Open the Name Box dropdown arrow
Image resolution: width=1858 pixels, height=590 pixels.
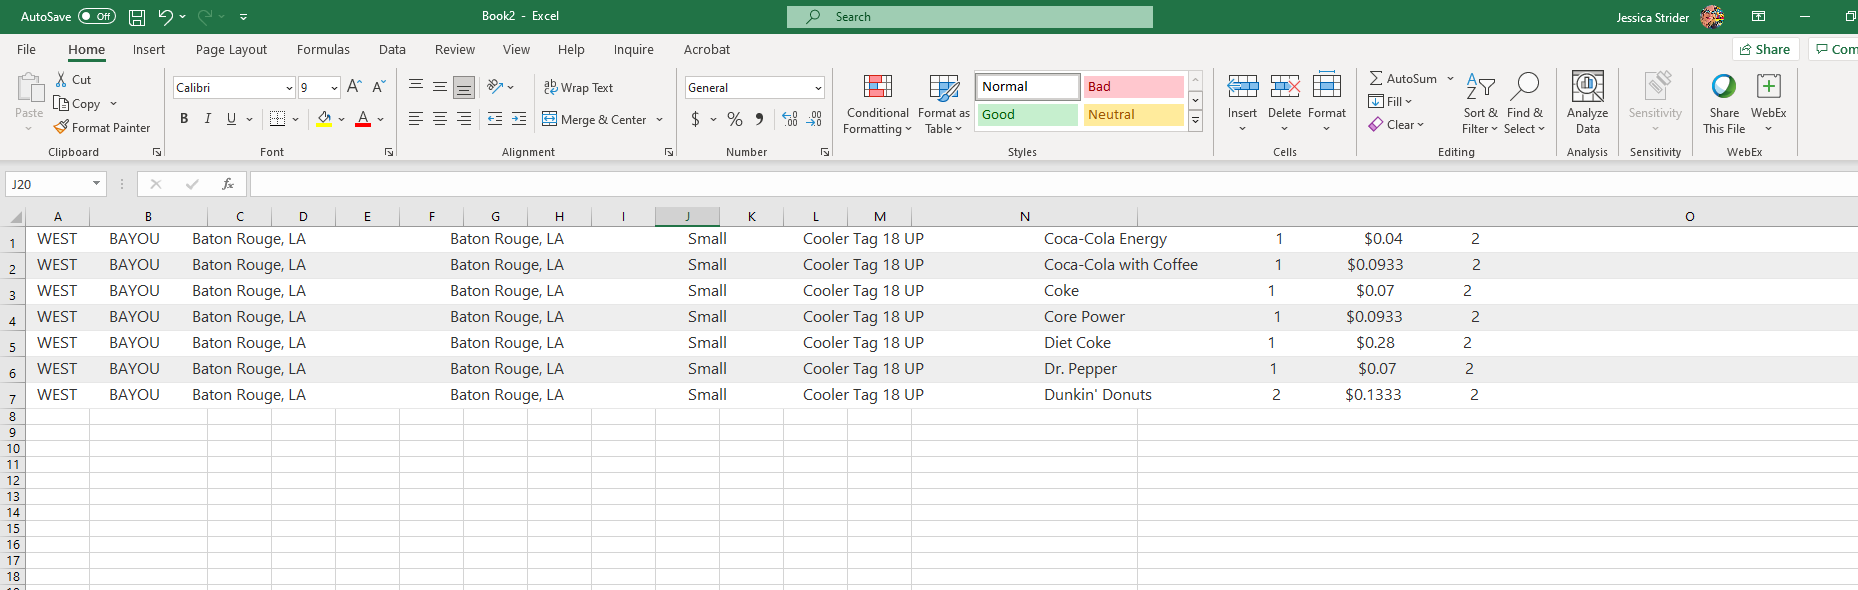coord(96,184)
